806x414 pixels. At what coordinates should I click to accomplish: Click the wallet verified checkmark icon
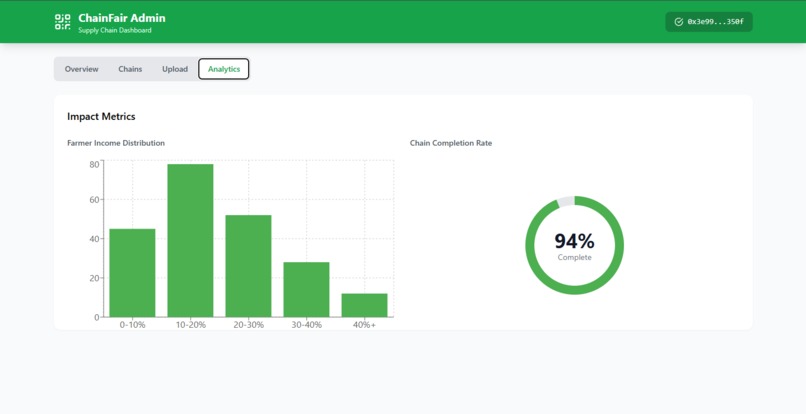coord(679,22)
